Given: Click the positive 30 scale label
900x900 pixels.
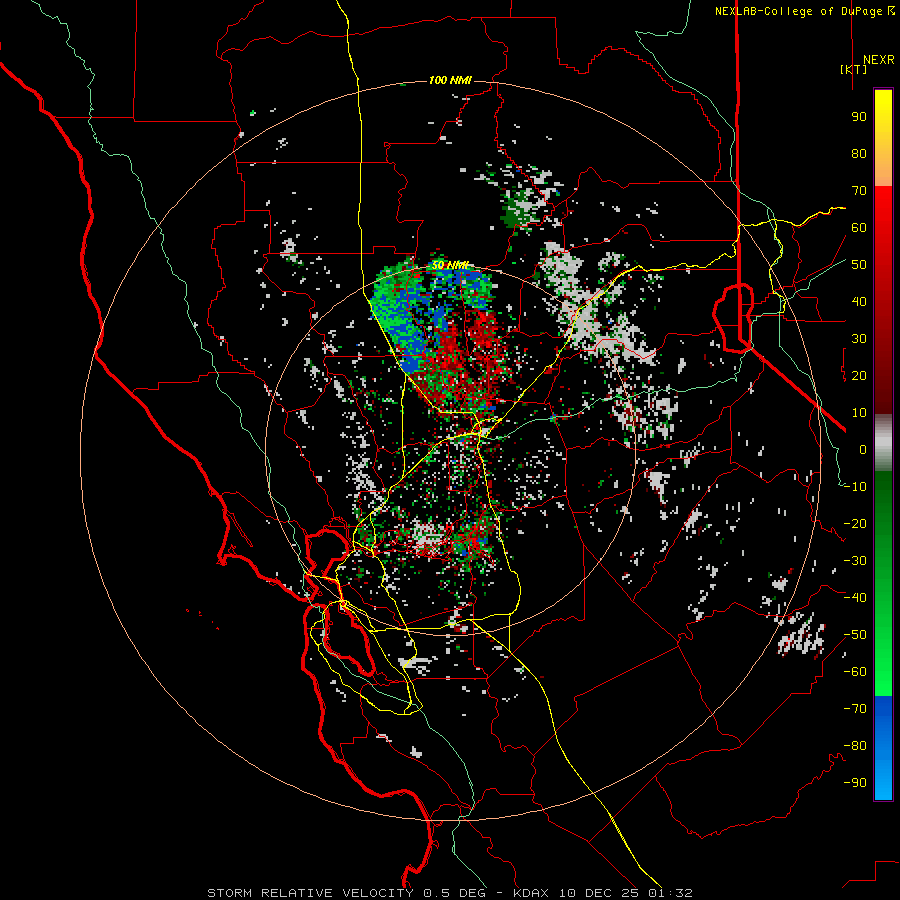Looking at the screenshot, I should 859,339.
